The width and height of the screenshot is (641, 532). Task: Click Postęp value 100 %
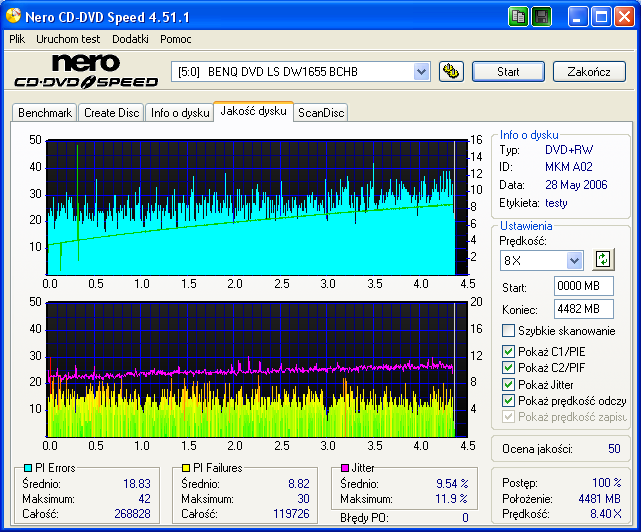(x=607, y=483)
